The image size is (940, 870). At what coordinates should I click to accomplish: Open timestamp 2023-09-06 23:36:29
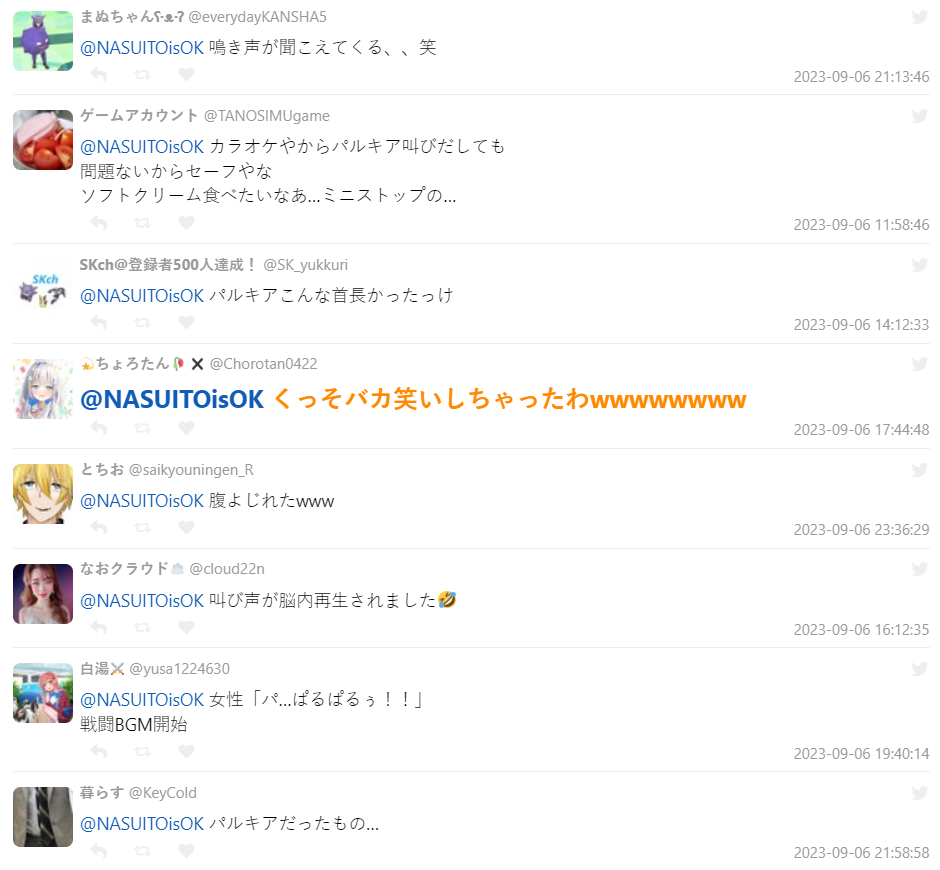pos(861,530)
